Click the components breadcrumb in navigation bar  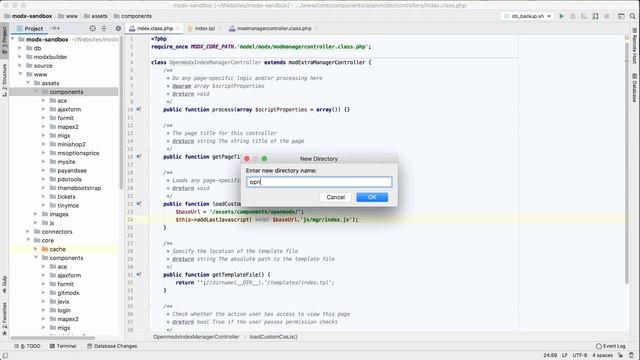pos(132,16)
